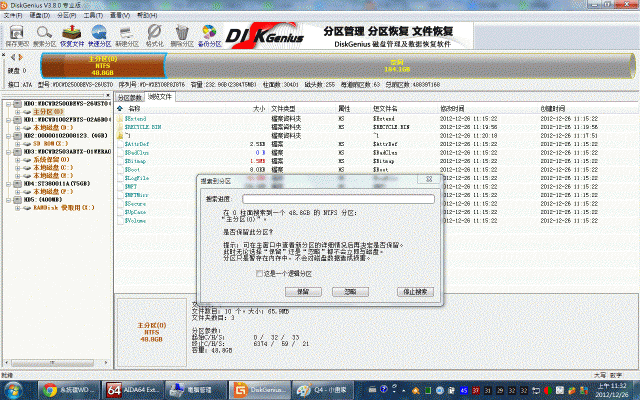Expand the 本地磁盘 (D:) node under HD1
This screenshot has height=400, width=640.
click(x=18, y=128)
